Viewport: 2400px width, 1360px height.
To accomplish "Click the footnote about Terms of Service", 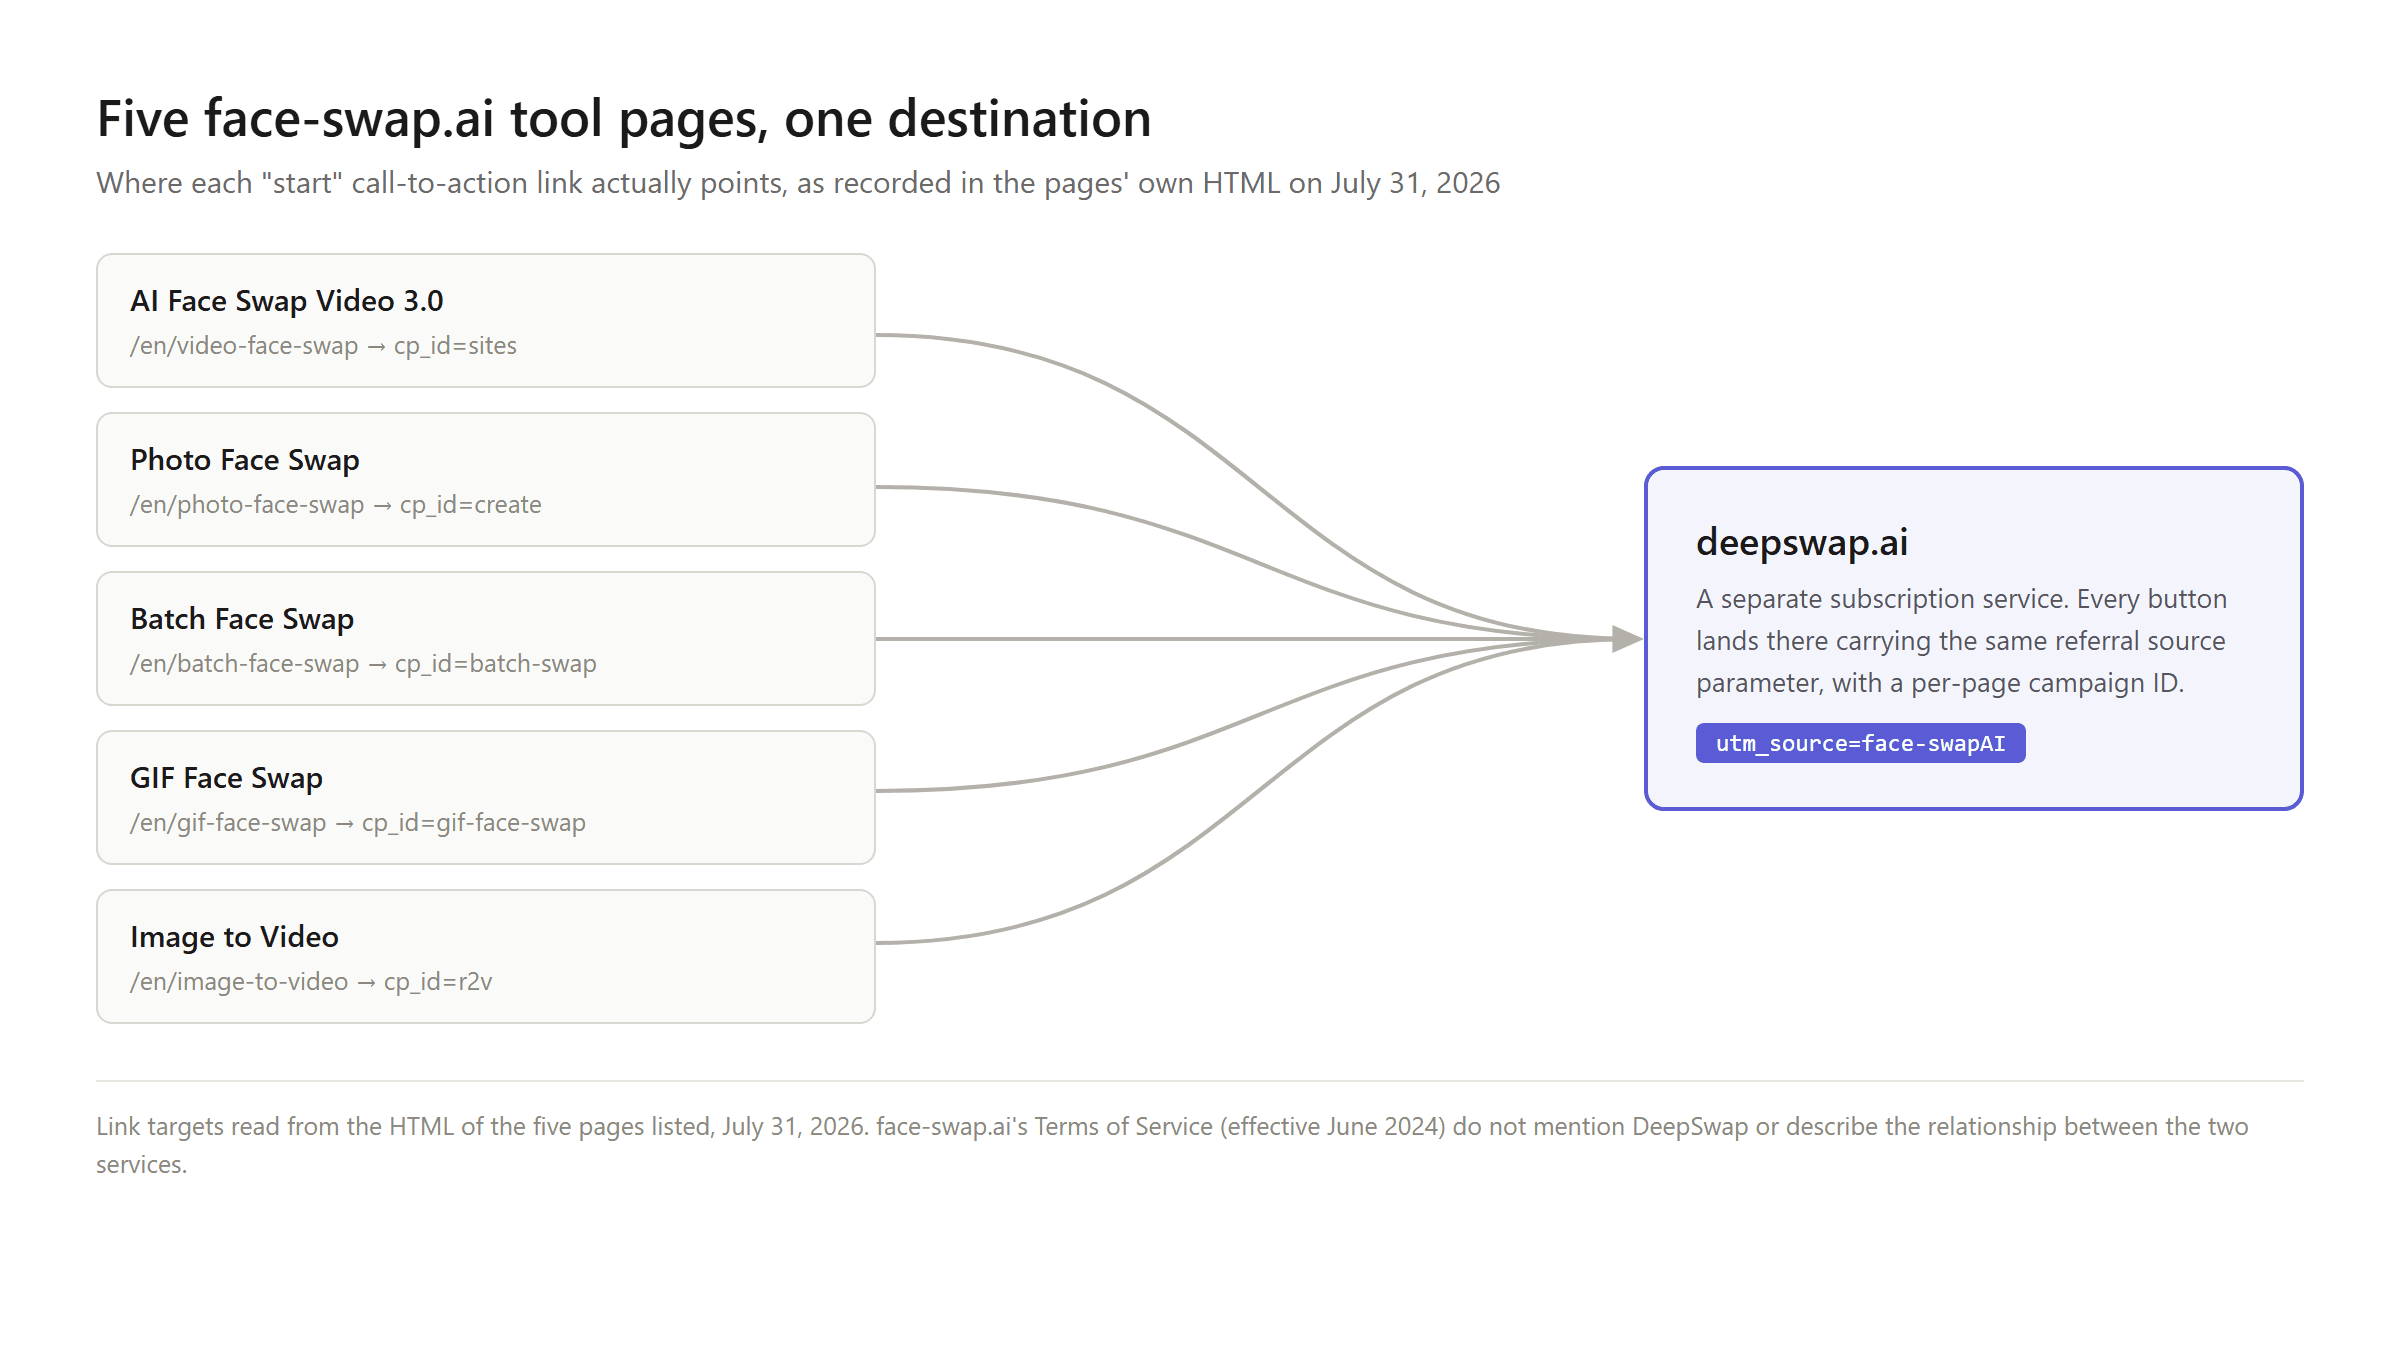I will [x=1172, y=1145].
